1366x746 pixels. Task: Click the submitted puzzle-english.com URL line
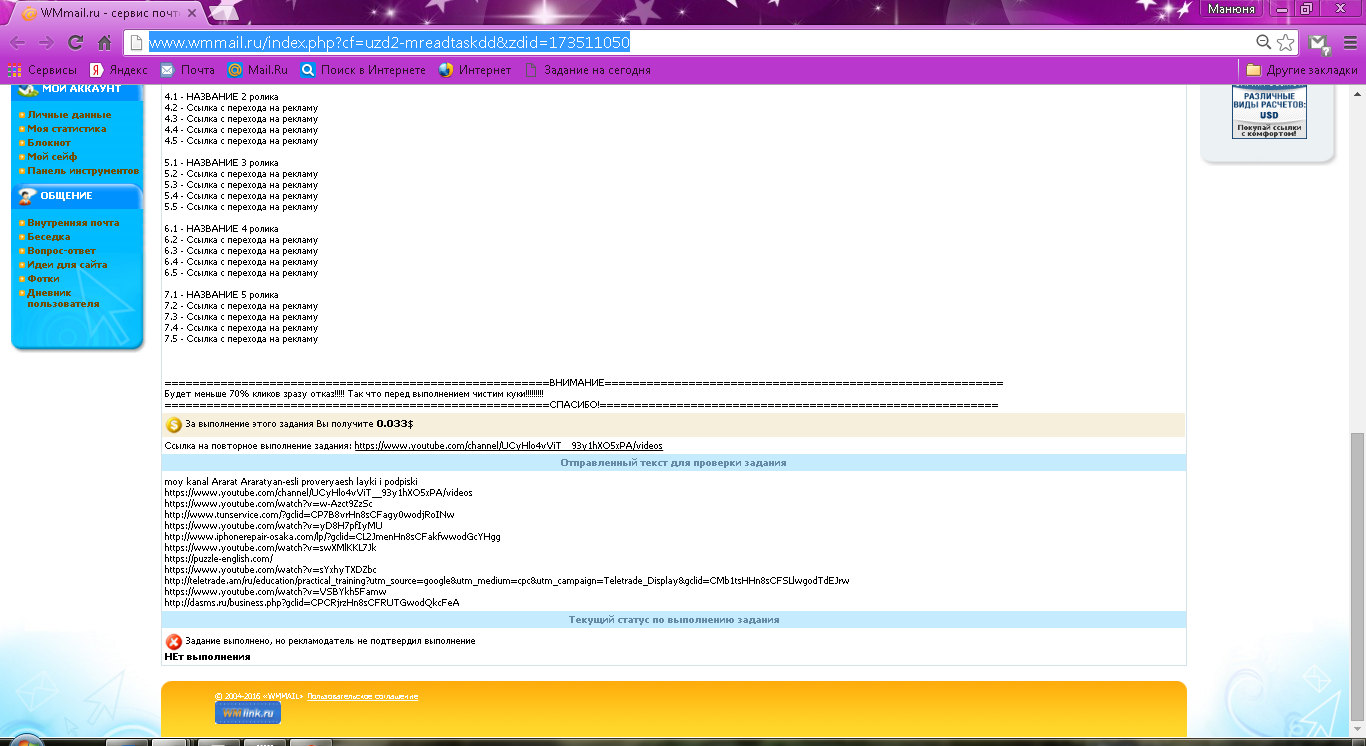coord(218,559)
